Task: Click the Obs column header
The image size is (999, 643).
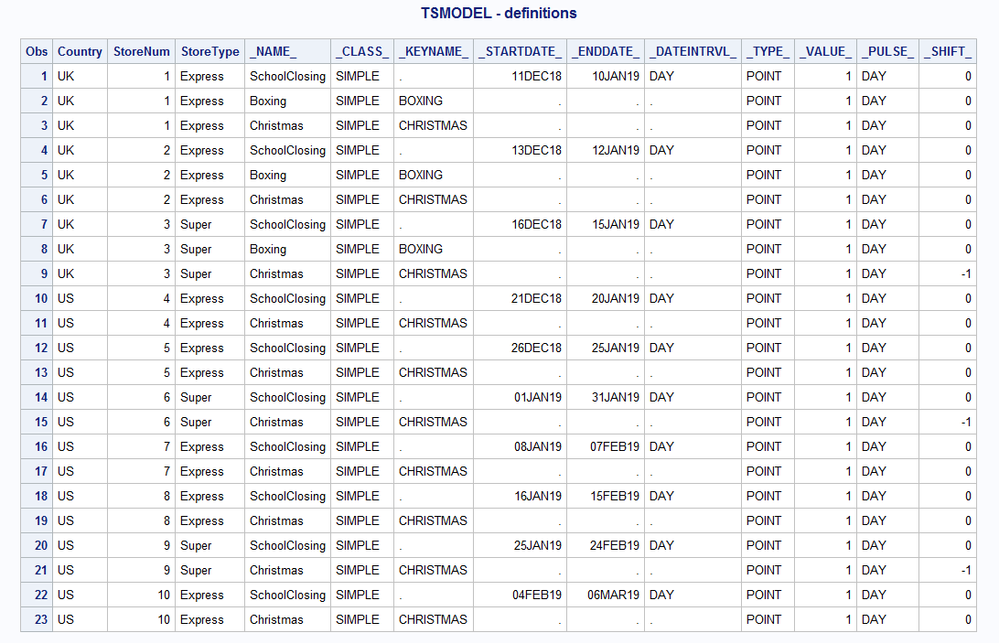Action: click(x=37, y=52)
